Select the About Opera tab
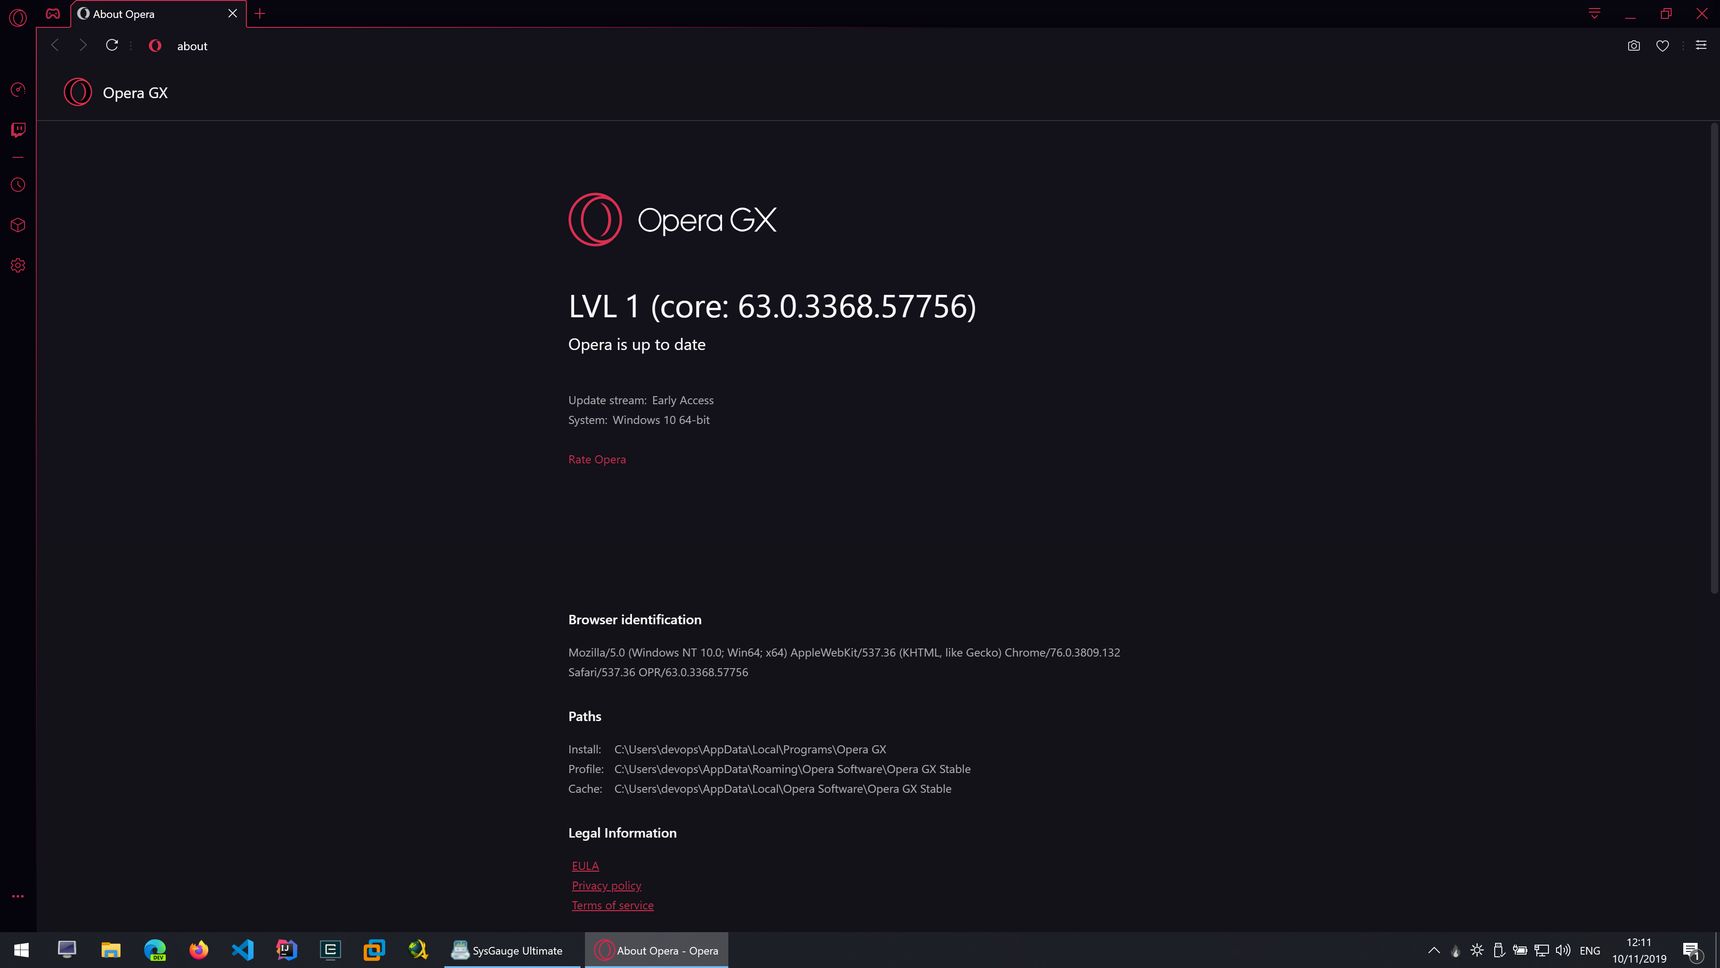 click(x=158, y=14)
